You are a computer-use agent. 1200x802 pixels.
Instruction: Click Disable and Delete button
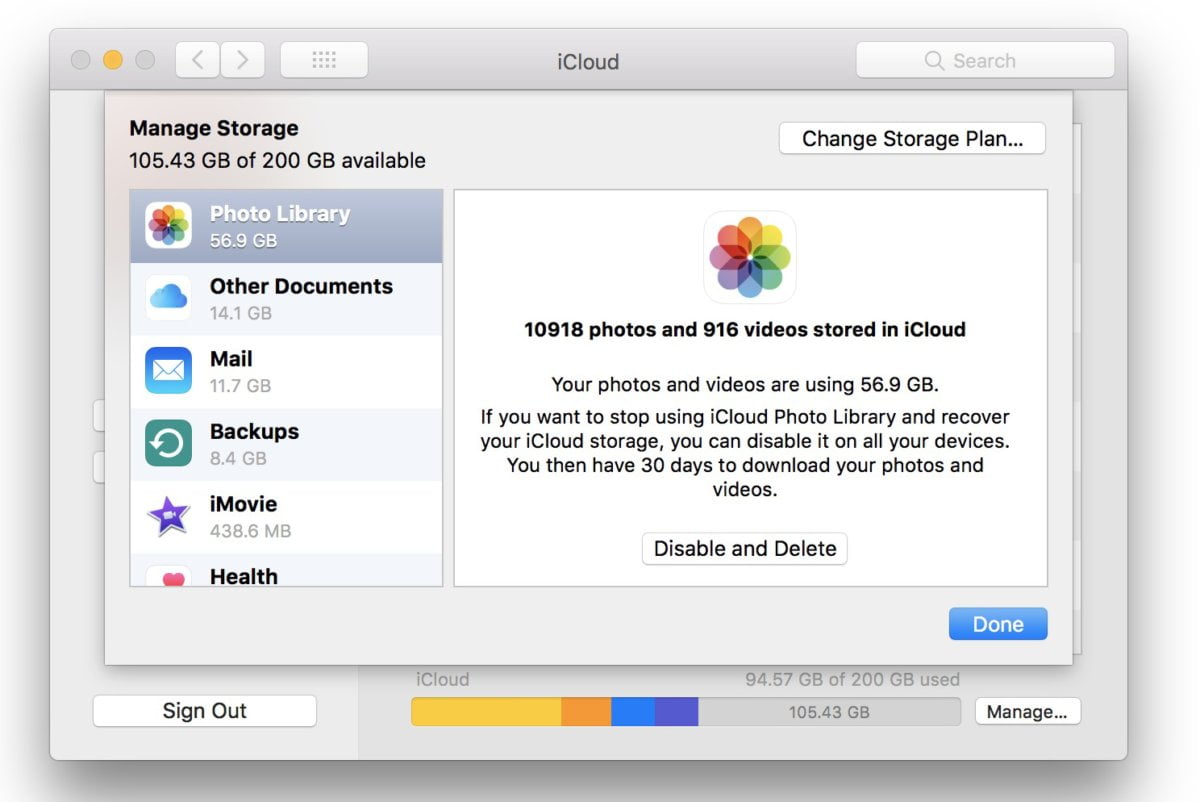745,549
